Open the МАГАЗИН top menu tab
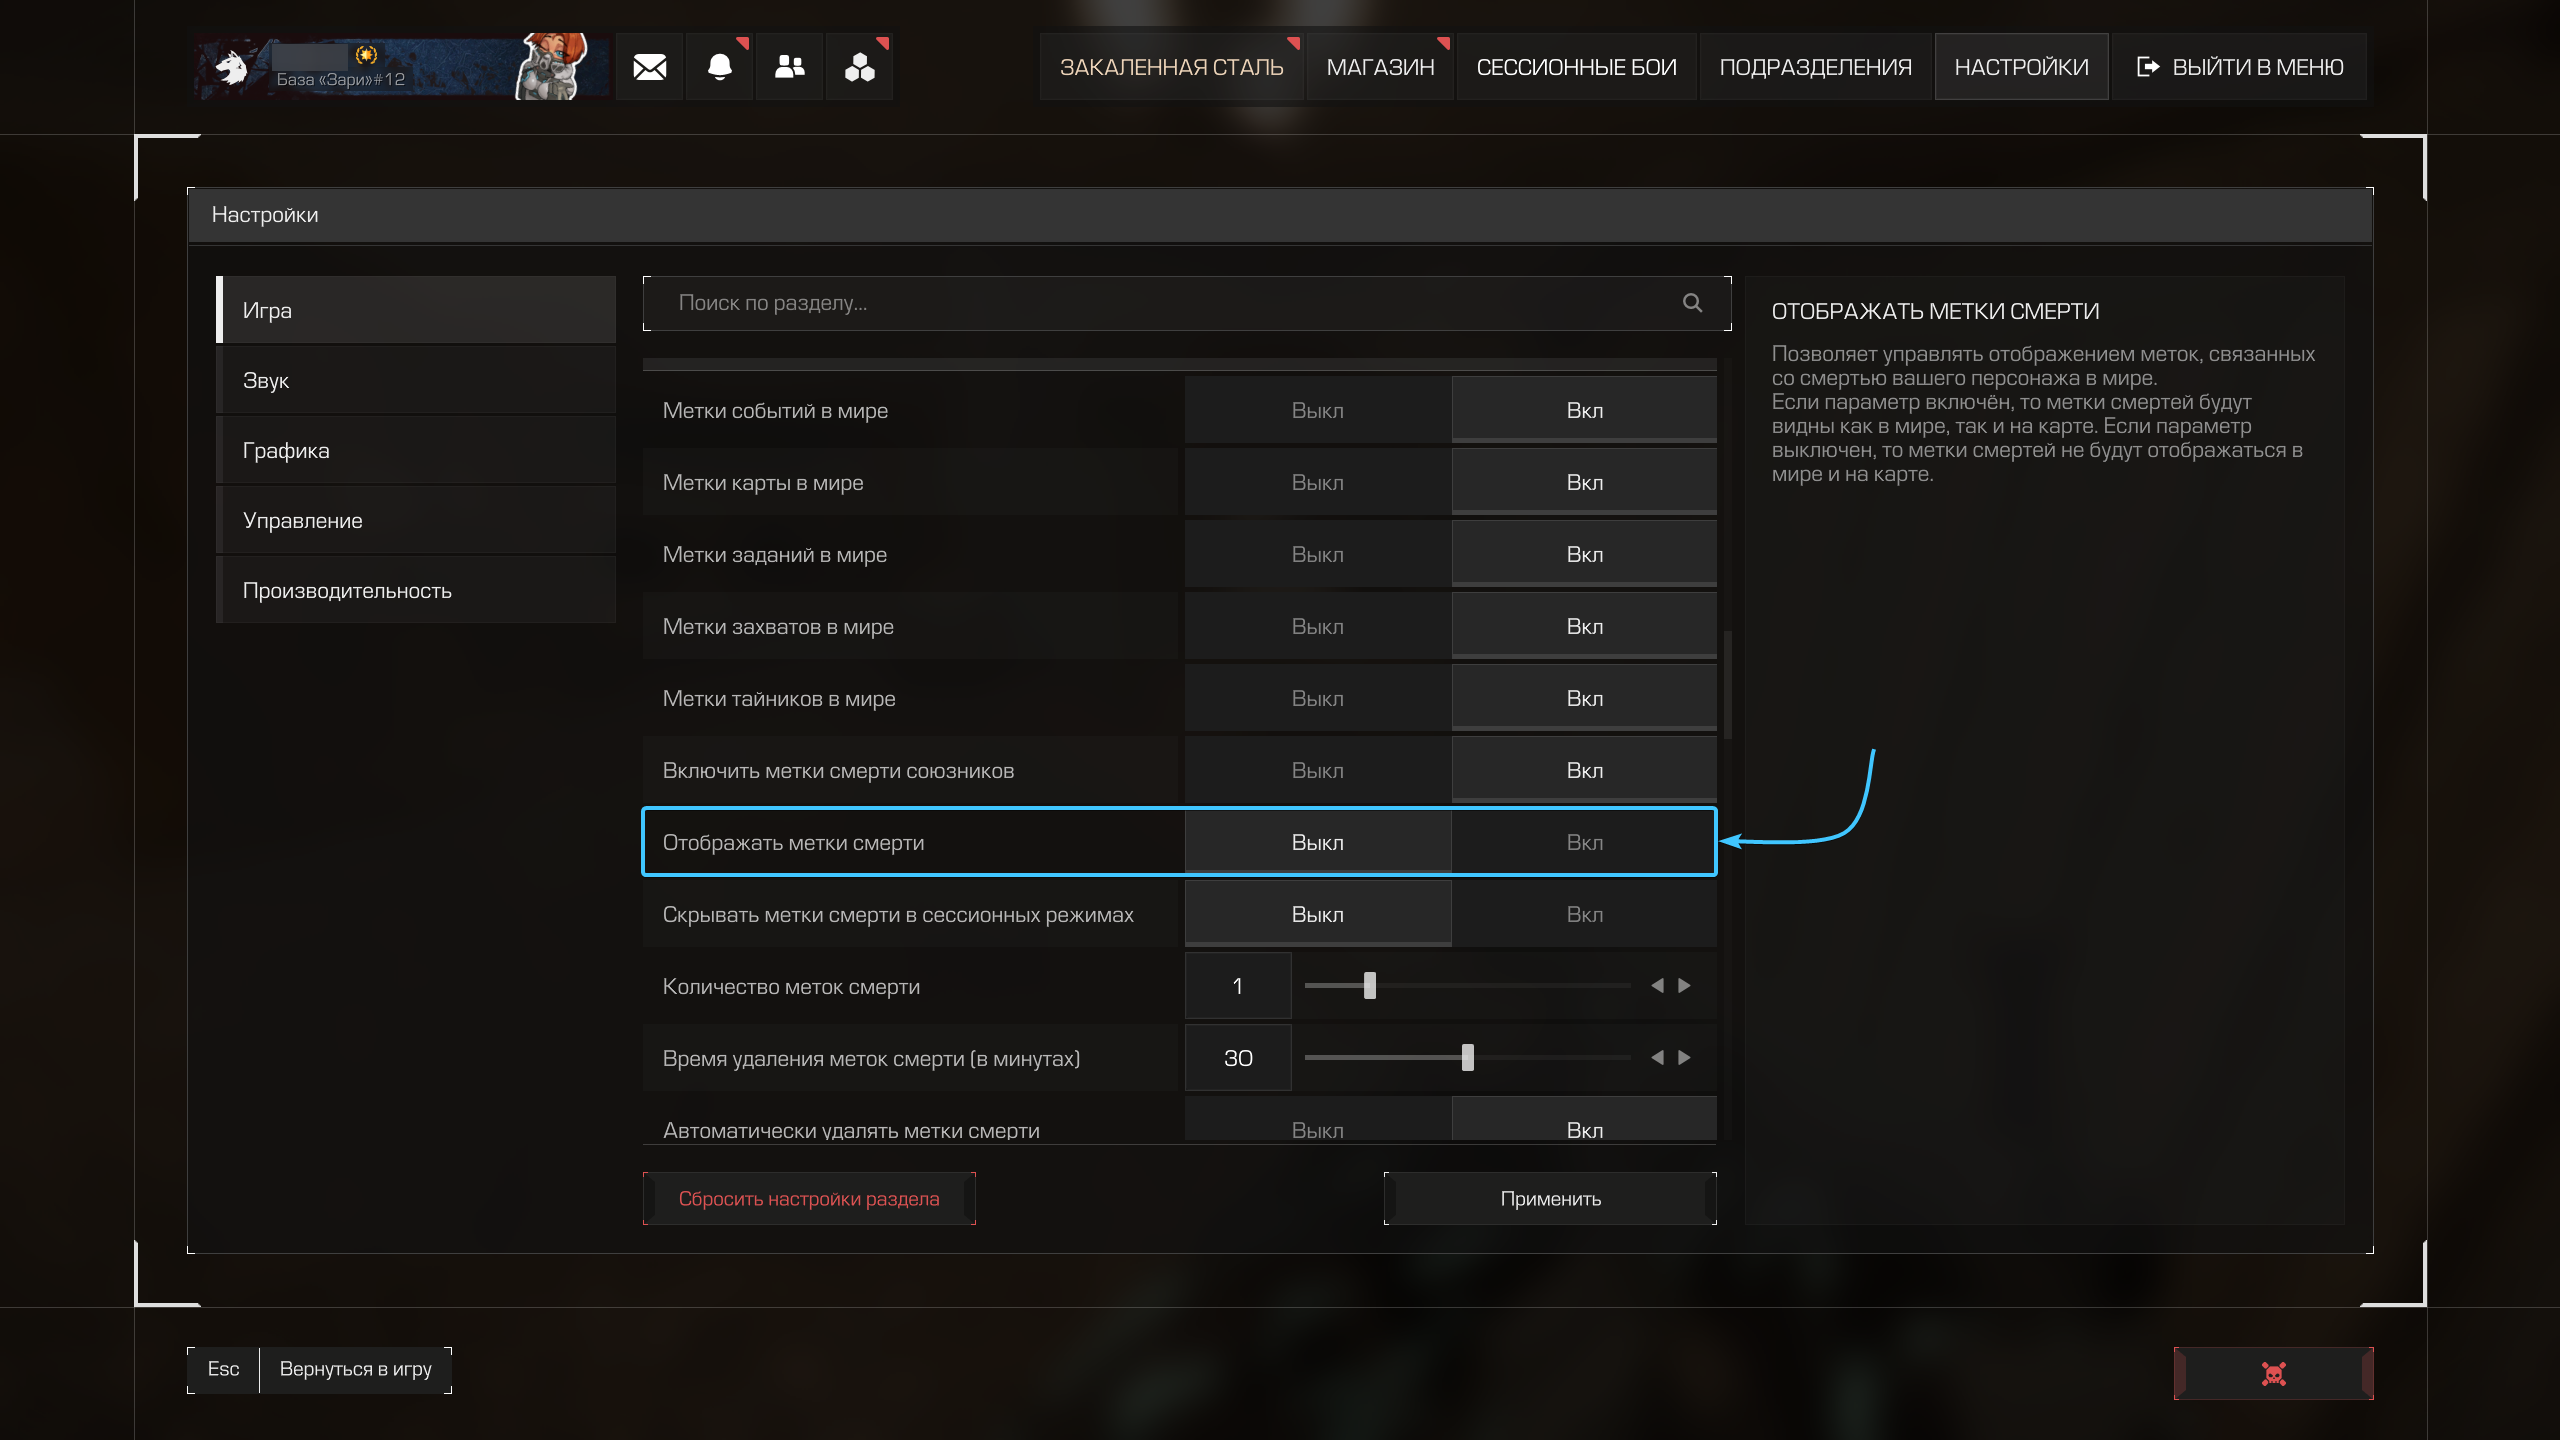Screen dimensions: 2560x1440 pos(1380,67)
